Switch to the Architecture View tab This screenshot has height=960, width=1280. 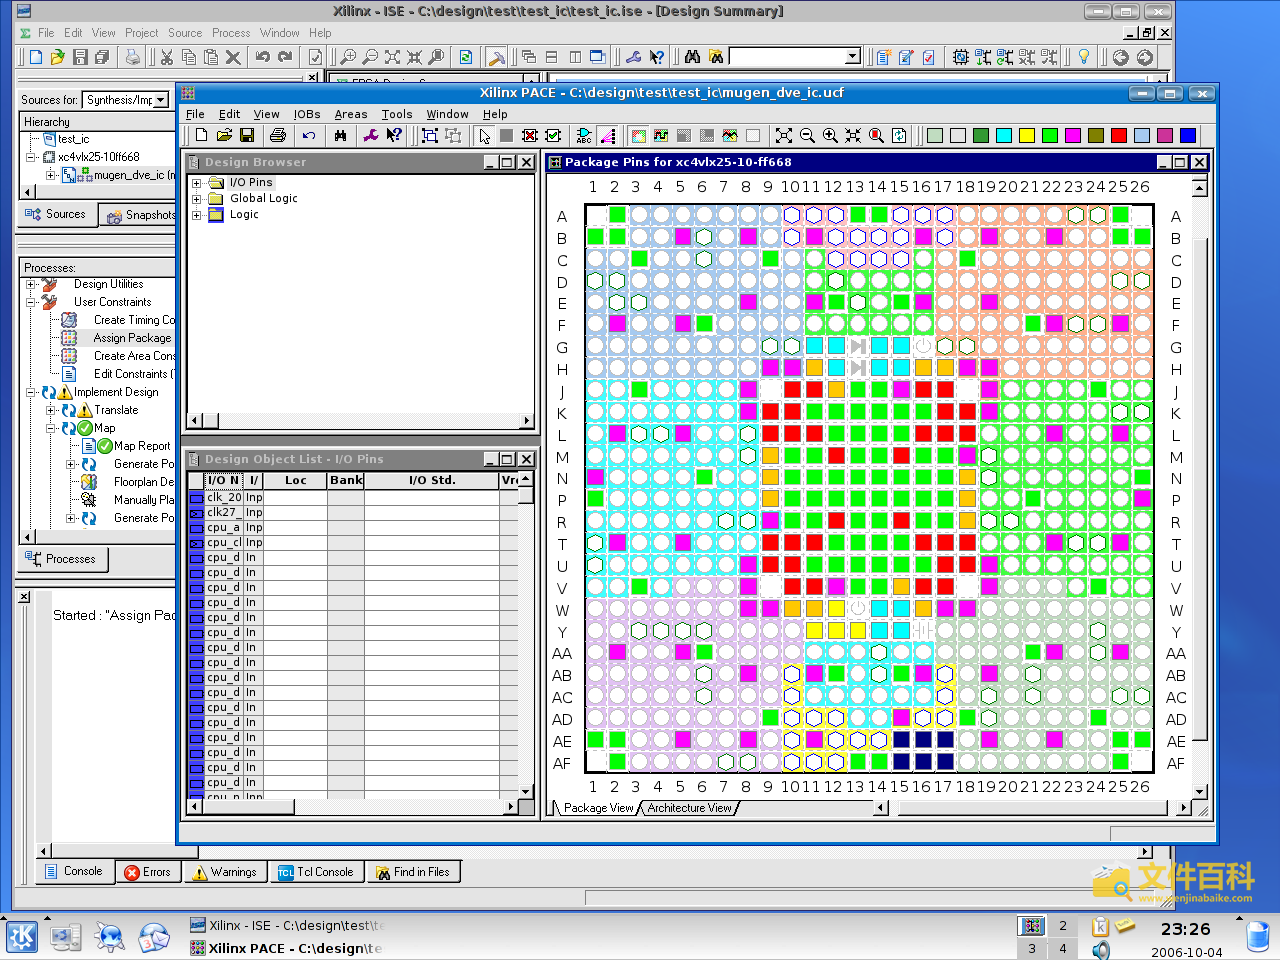689,808
